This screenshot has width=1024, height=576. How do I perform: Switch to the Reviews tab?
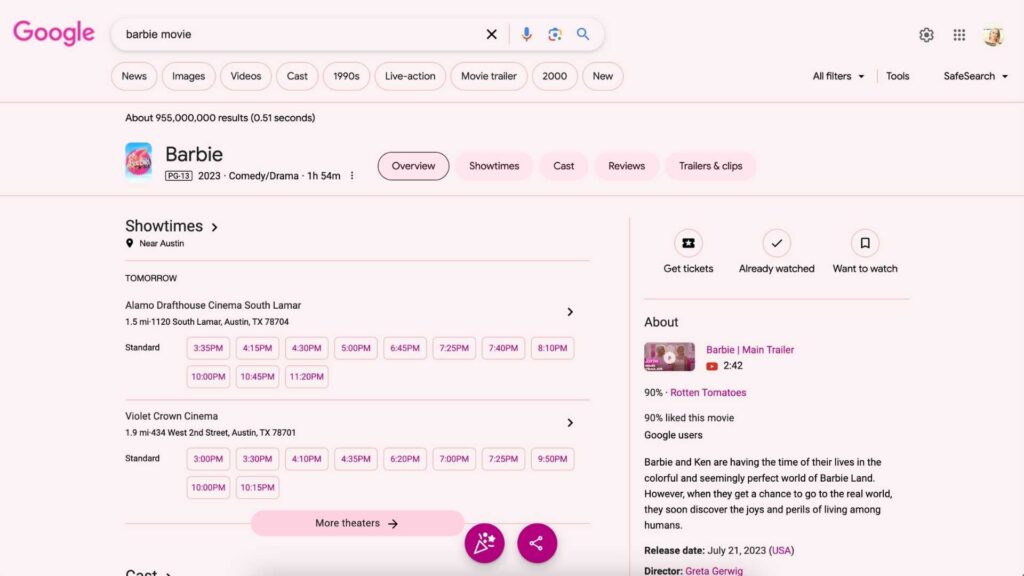click(x=626, y=166)
